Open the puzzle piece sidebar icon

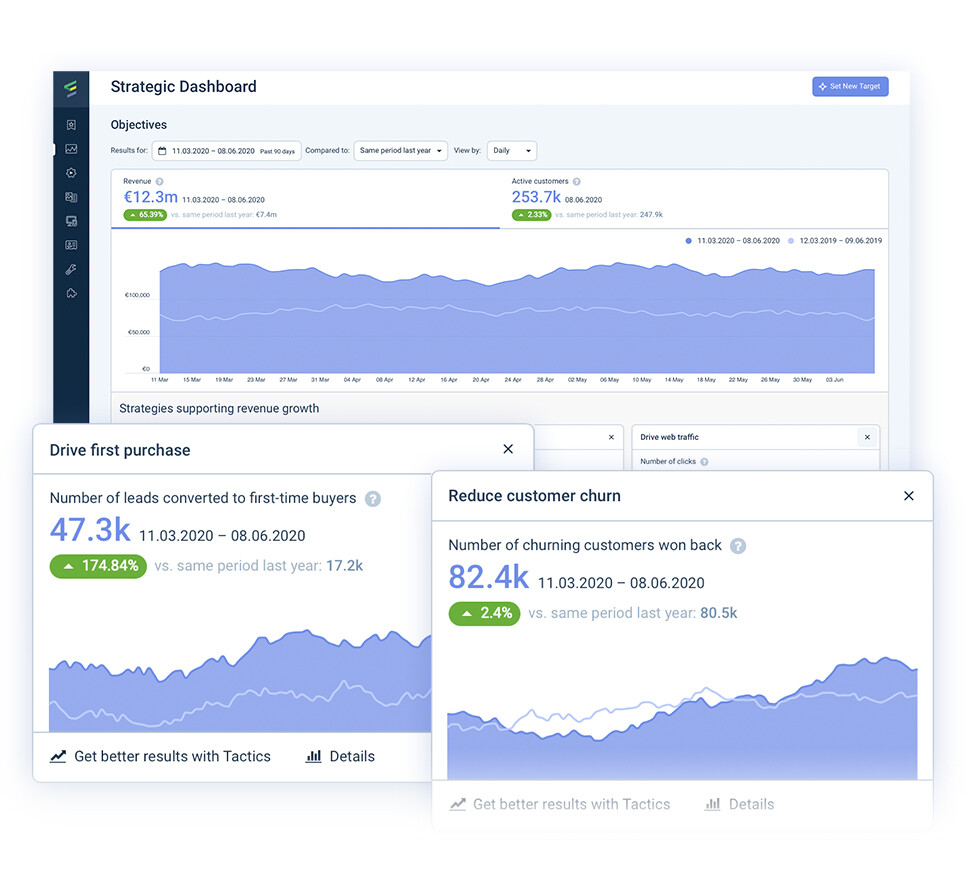pos(72,293)
